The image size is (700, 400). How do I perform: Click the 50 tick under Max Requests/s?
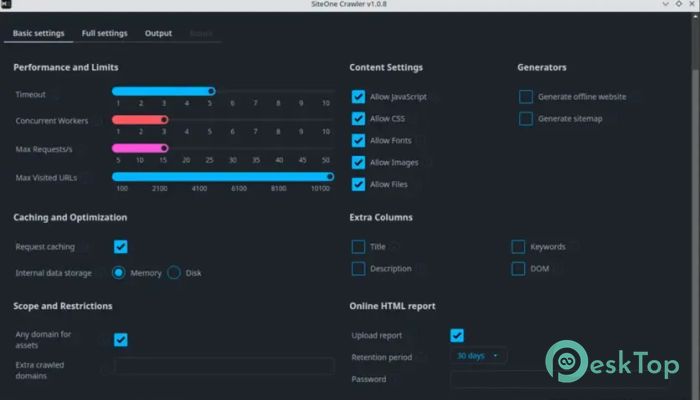pyautogui.click(x=325, y=160)
